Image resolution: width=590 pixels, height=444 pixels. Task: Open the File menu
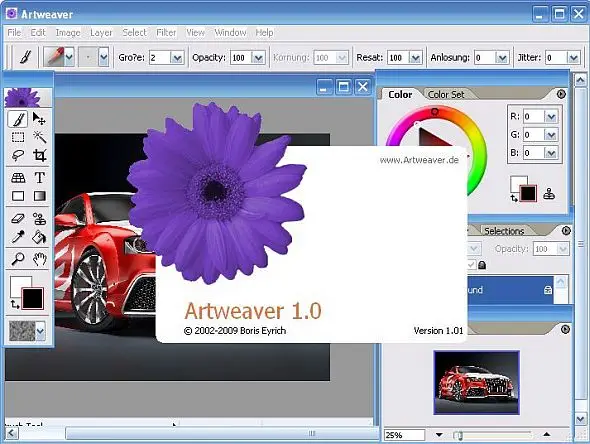tap(14, 33)
